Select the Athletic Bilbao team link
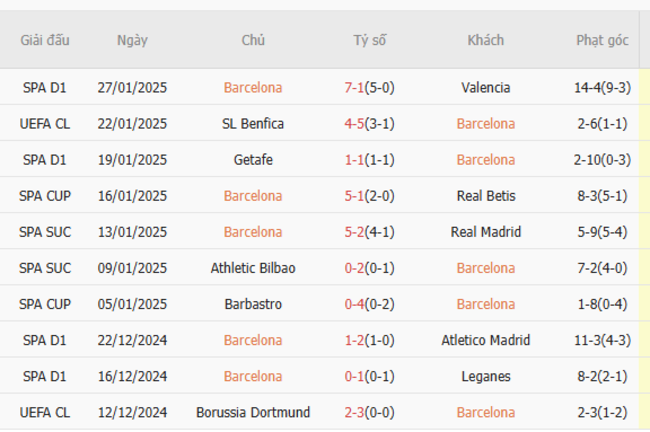Viewport: 650px width, 432px height. (253, 268)
